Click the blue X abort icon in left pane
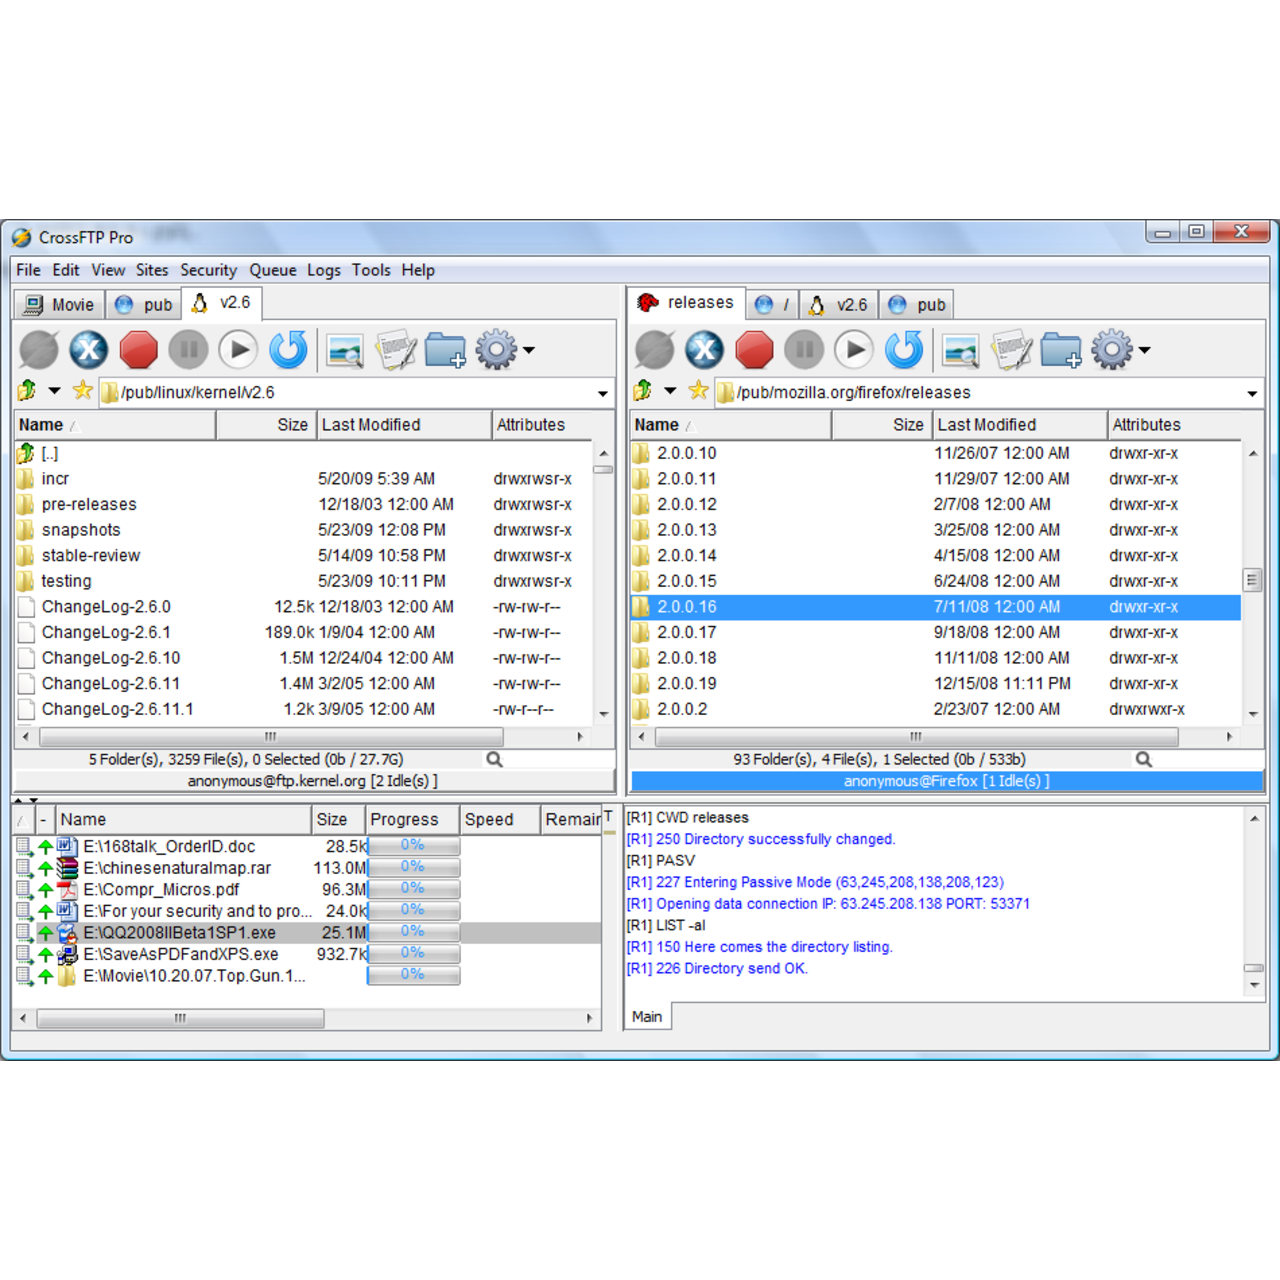This screenshot has width=1280, height=1280. pos(89,350)
